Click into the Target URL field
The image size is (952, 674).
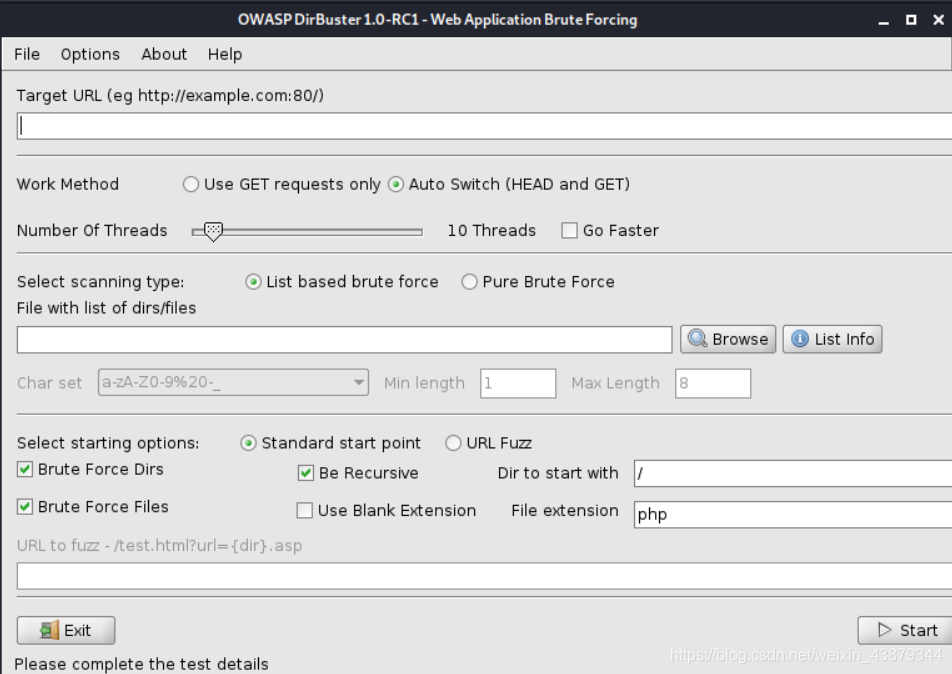484,126
